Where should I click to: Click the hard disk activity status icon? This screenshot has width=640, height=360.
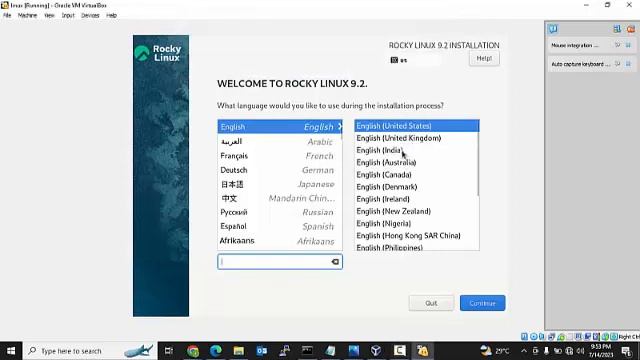click(x=524, y=337)
